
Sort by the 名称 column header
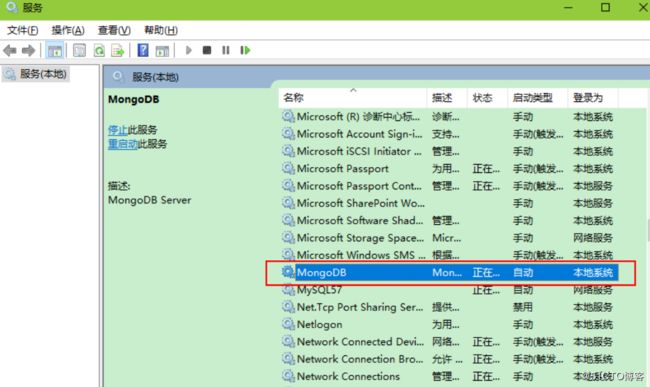[353, 98]
